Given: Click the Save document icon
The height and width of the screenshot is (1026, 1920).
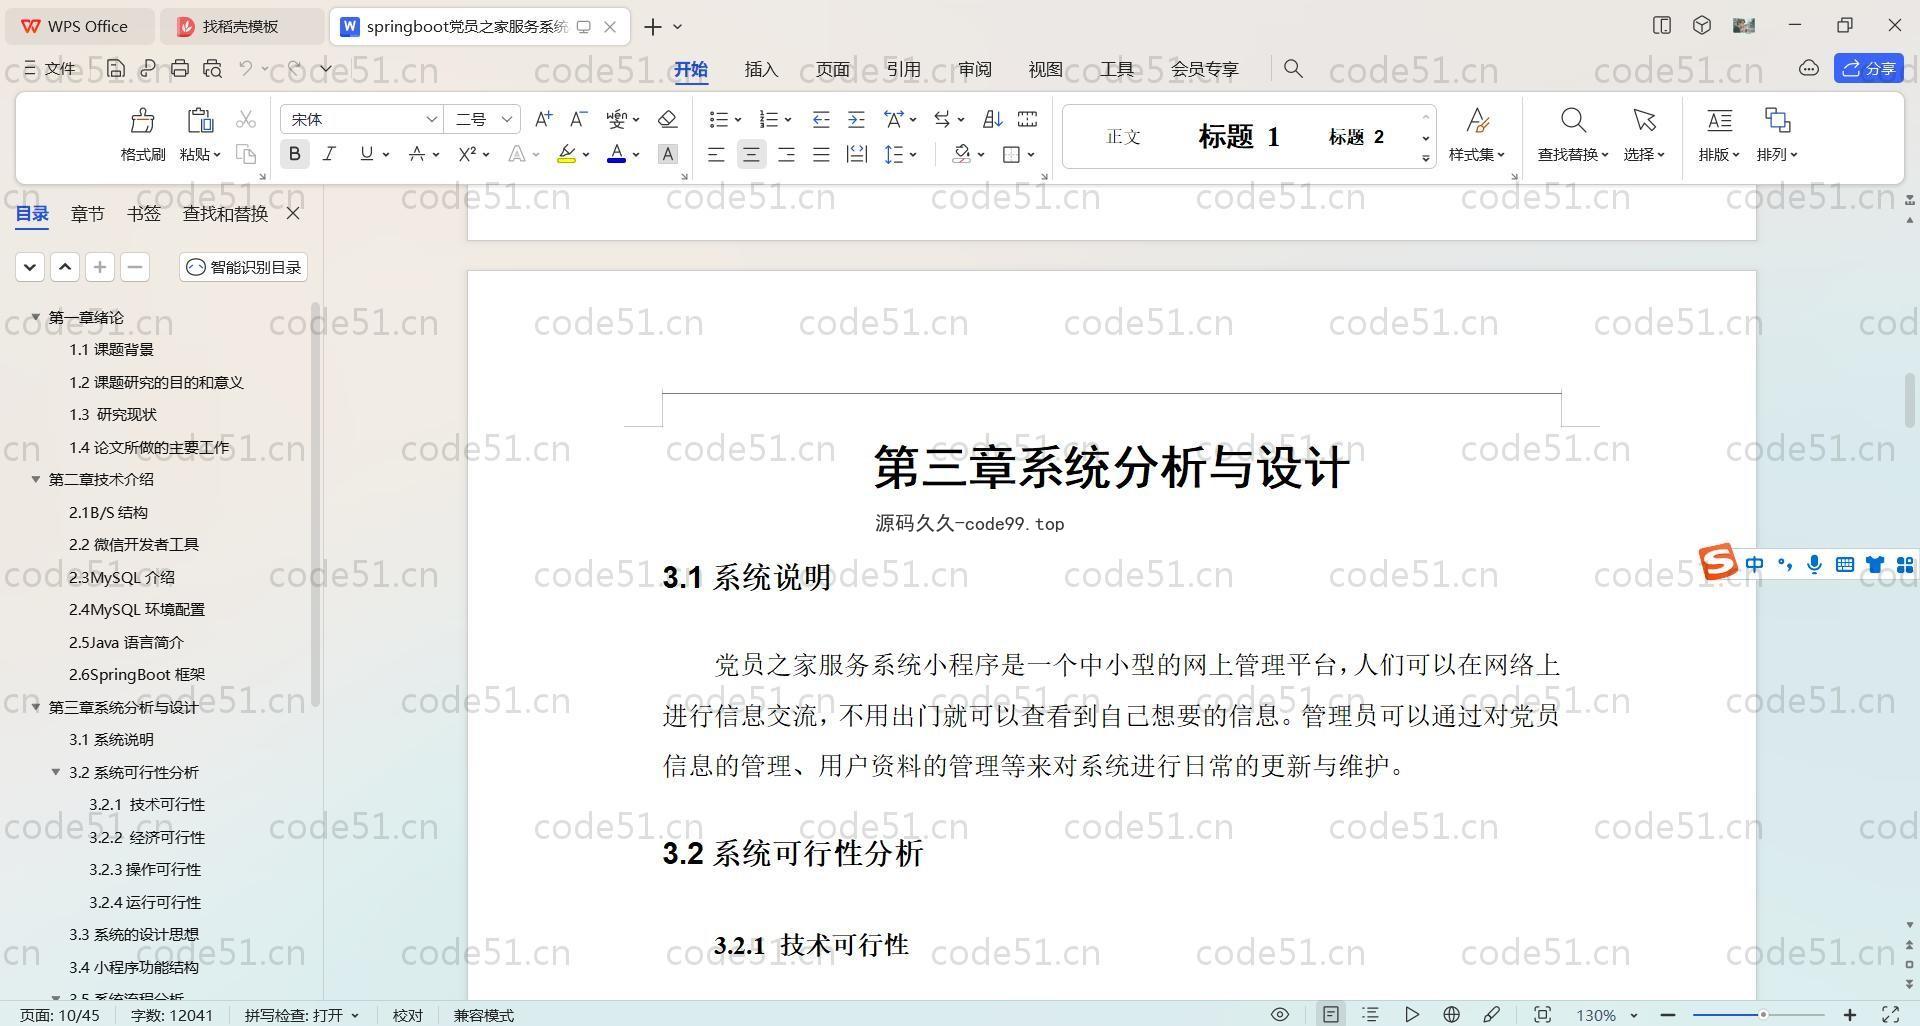Looking at the screenshot, I should 116,68.
